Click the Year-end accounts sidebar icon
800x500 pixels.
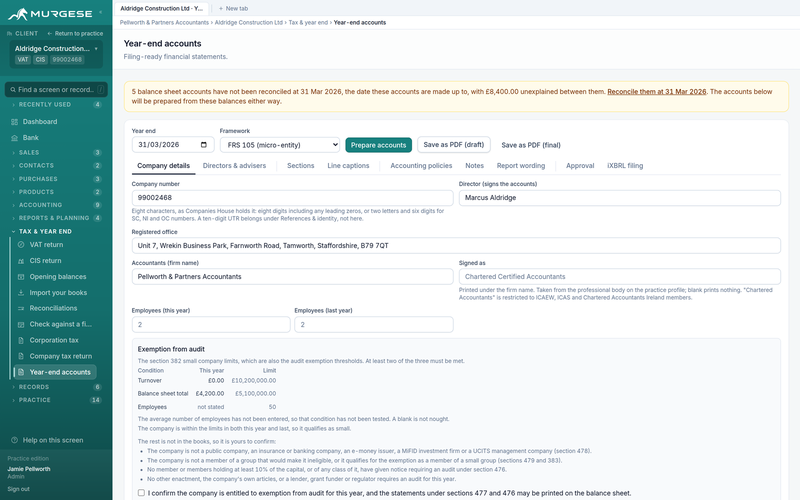click(x=21, y=372)
